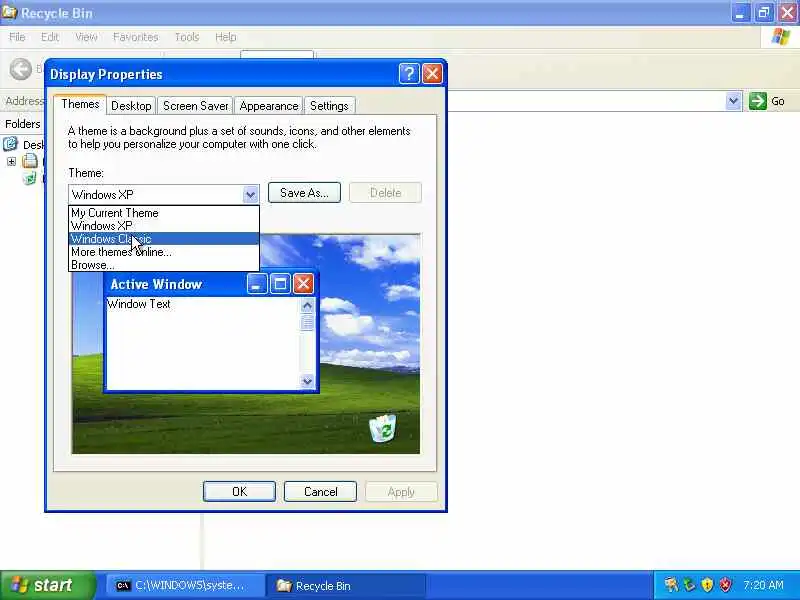Click the first system tray icon
This screenshot has width=800, height=600.
pos(671,585)
